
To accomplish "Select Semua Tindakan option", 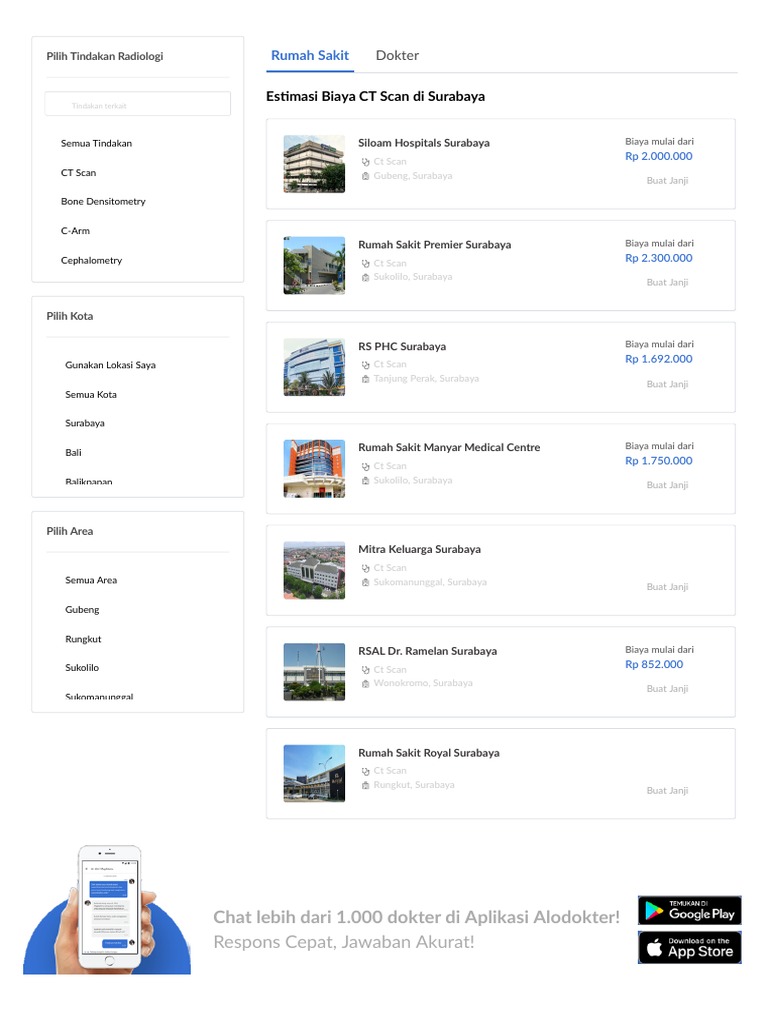I will [x=96, y=143].
